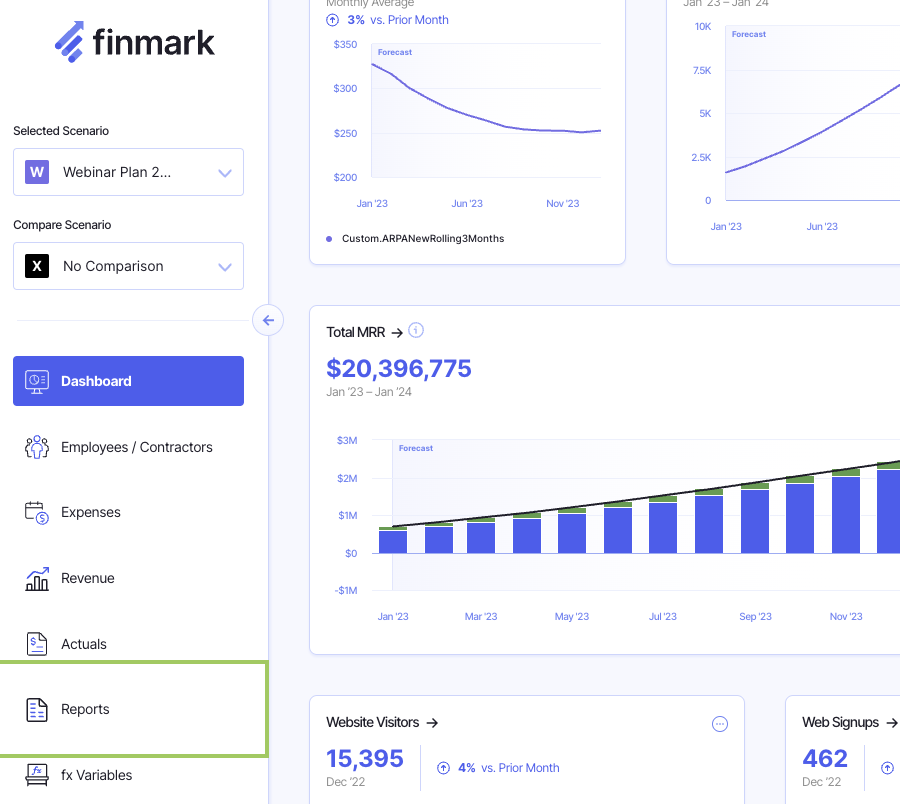Open the Web Signups detail link
Image resolution: width=900 pixels, height=804 pixels.
click(x=848, y=722)
